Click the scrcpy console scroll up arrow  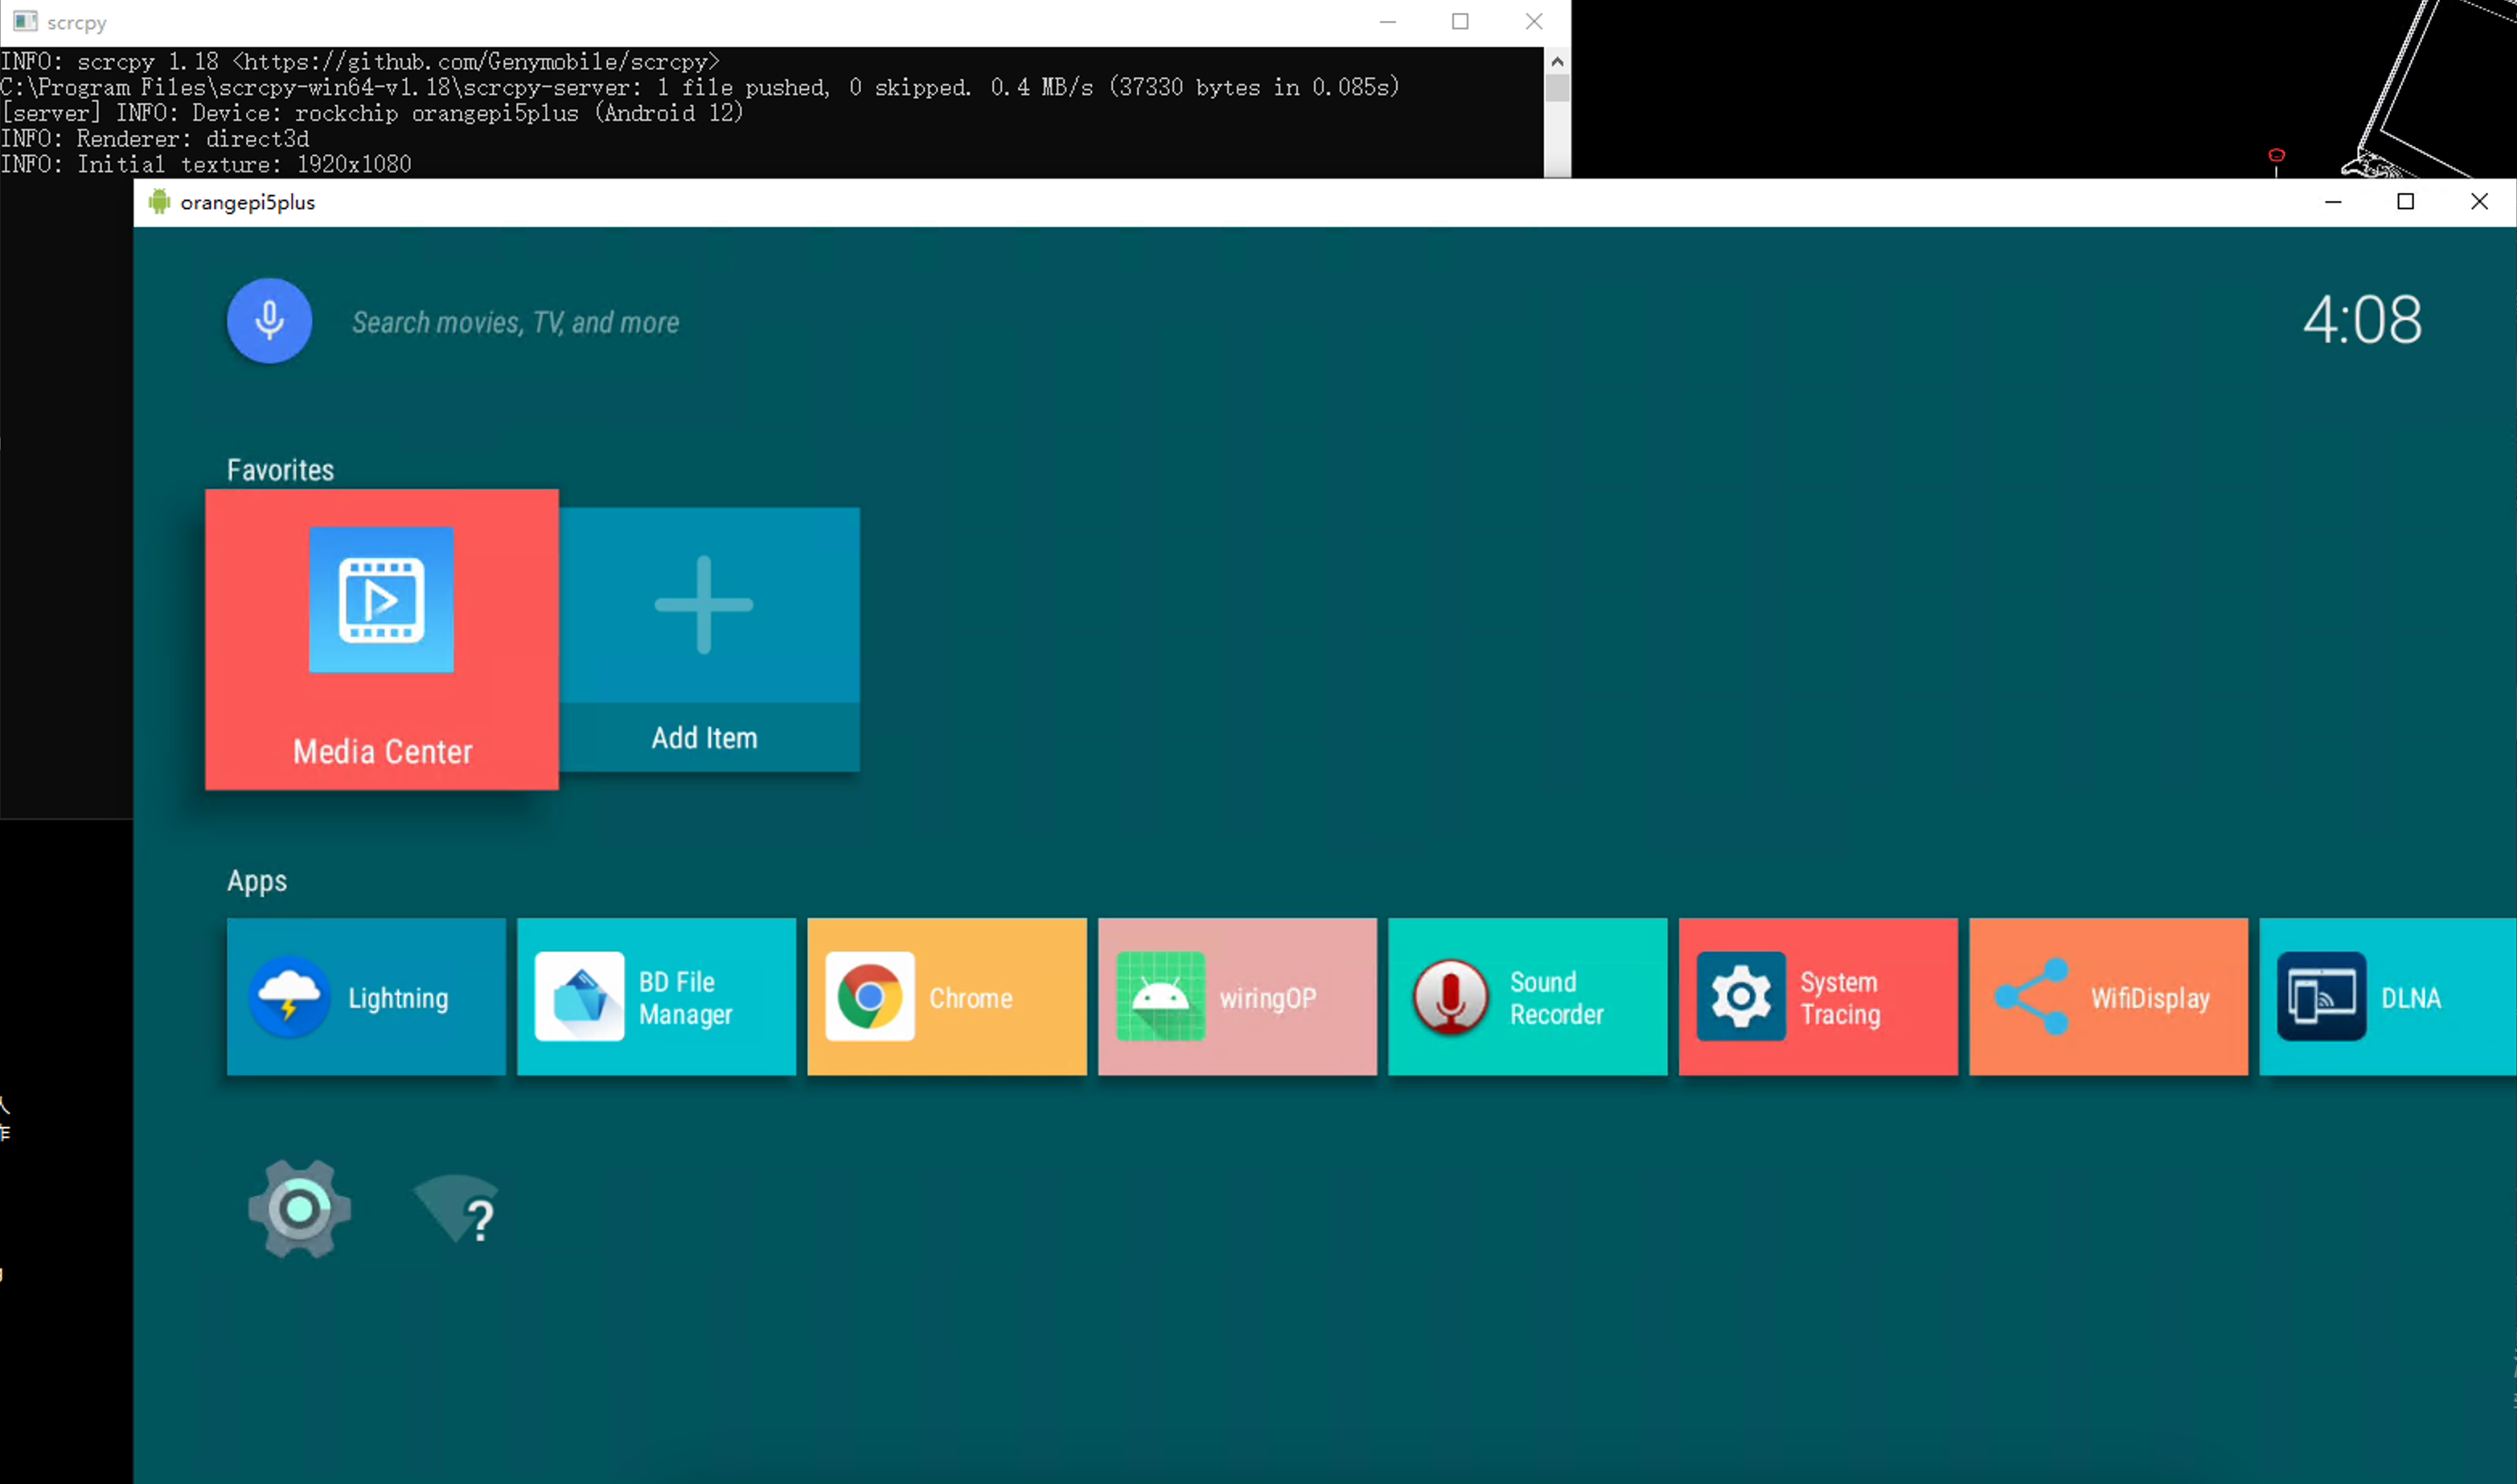point(1556,62)
